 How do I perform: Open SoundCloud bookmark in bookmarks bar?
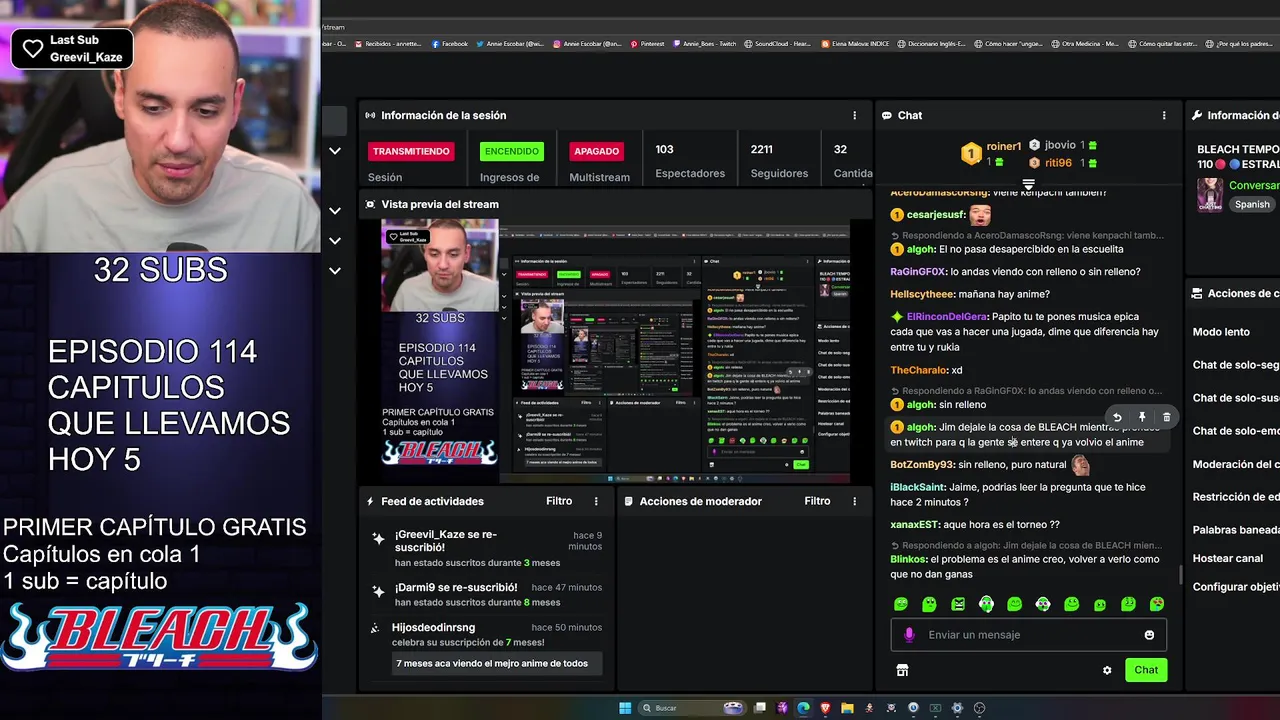pyautogui.click(x=779, y=44)
